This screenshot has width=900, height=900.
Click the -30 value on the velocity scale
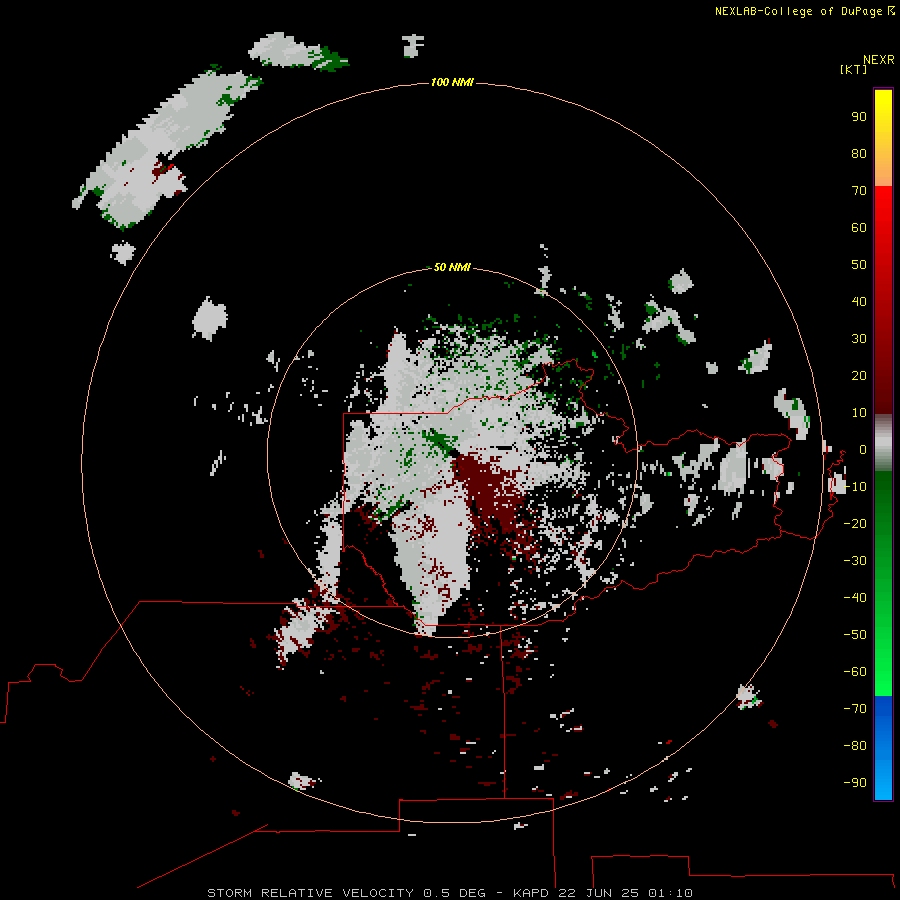click(x=855, y=561)
